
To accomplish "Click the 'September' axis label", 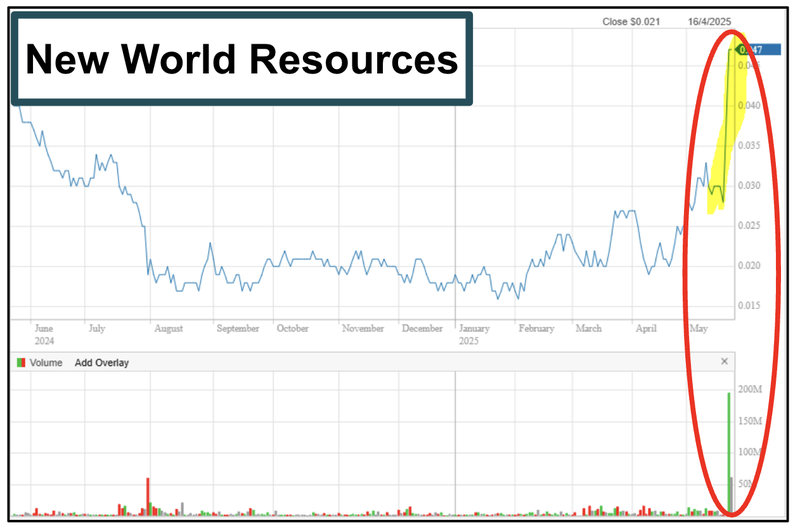I will pos(238,328).
